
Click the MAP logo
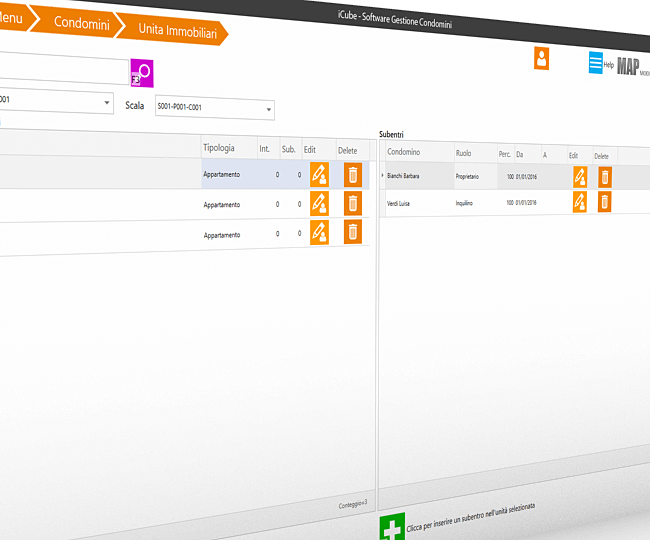(628, 67)
